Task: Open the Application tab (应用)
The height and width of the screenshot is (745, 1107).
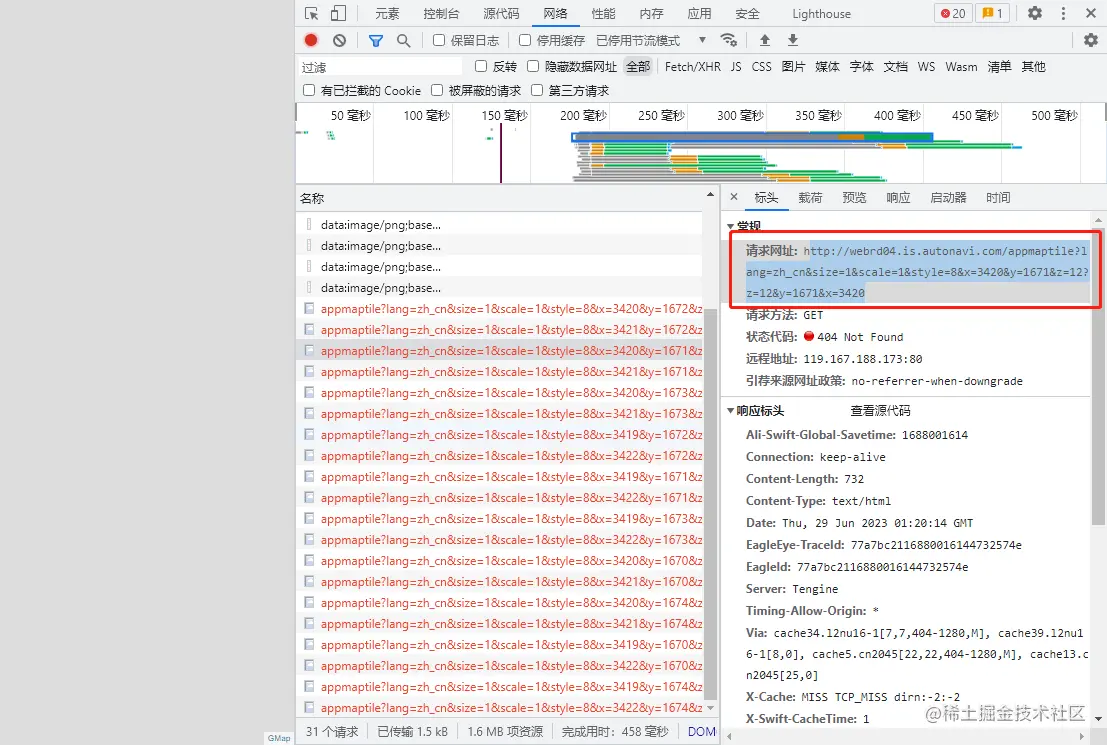Action: [699, 13]
